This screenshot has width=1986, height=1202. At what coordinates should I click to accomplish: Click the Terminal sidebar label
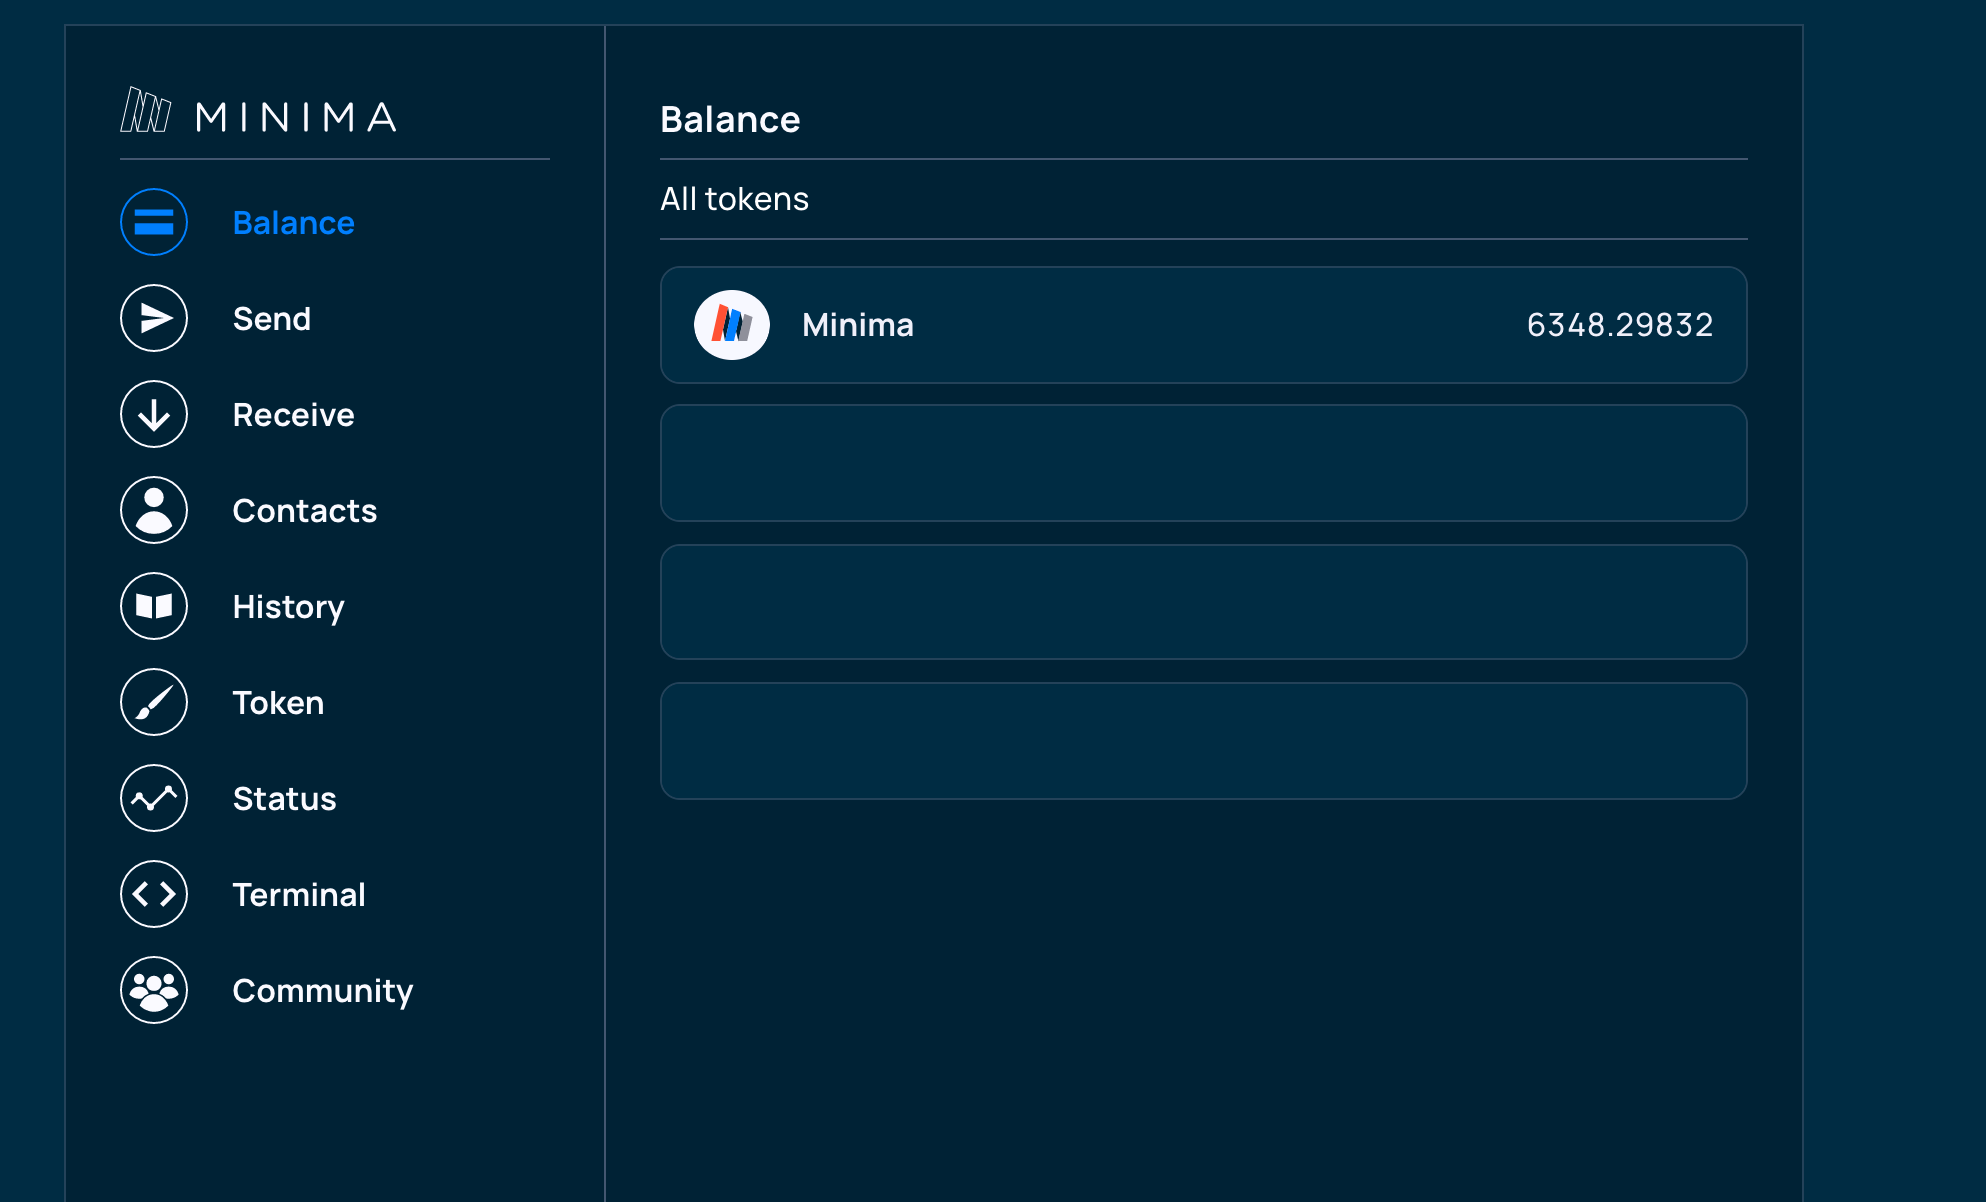point(299,894)
